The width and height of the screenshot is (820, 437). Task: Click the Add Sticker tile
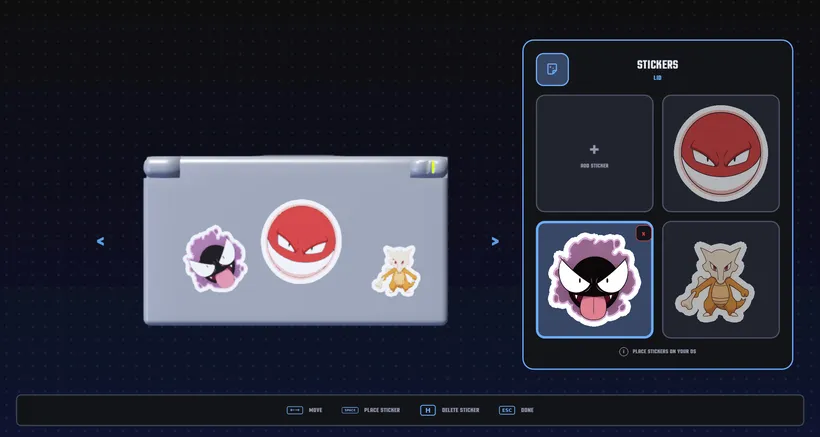pos(595,153)
